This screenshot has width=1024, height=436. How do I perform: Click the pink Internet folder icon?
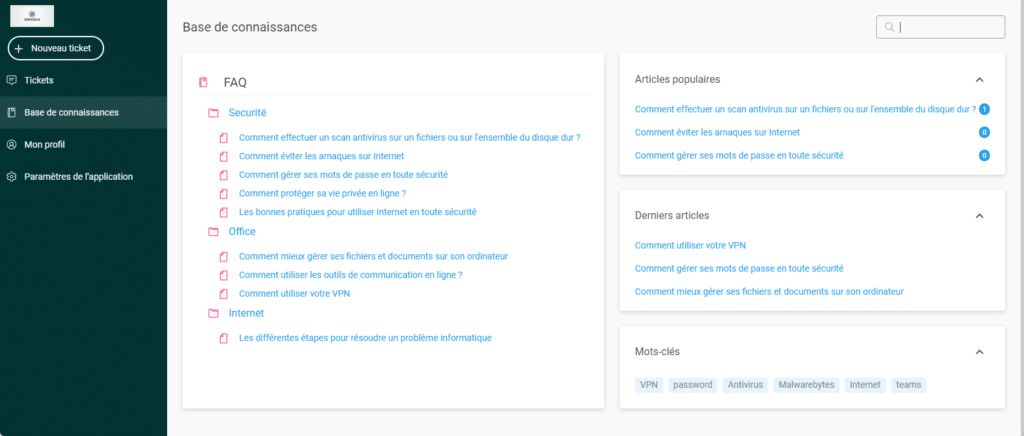coord(213,313)
